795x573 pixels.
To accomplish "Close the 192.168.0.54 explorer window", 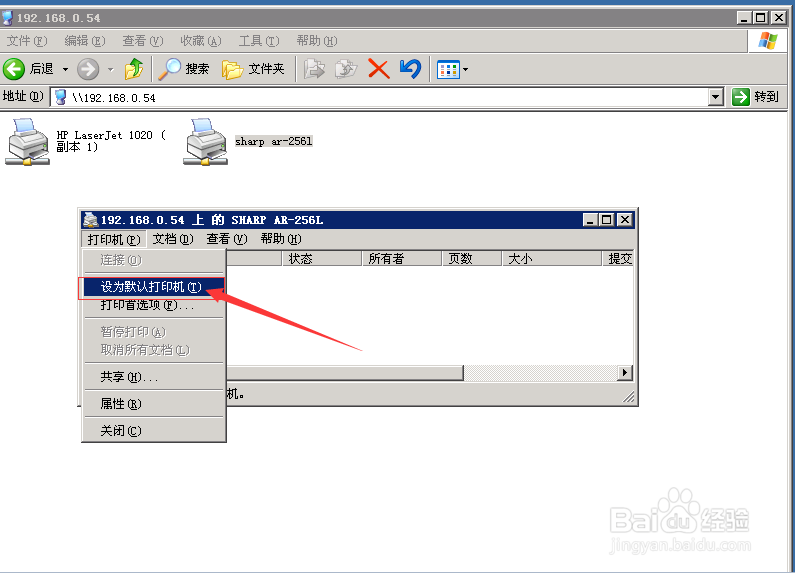I will coord(779,18).
